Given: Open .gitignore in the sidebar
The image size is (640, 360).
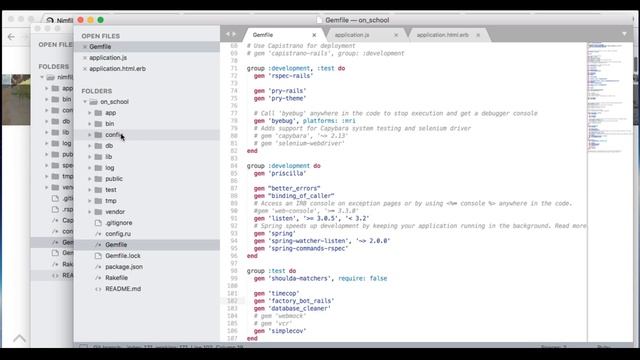Looking at the screenshot, I should [119, 223].
